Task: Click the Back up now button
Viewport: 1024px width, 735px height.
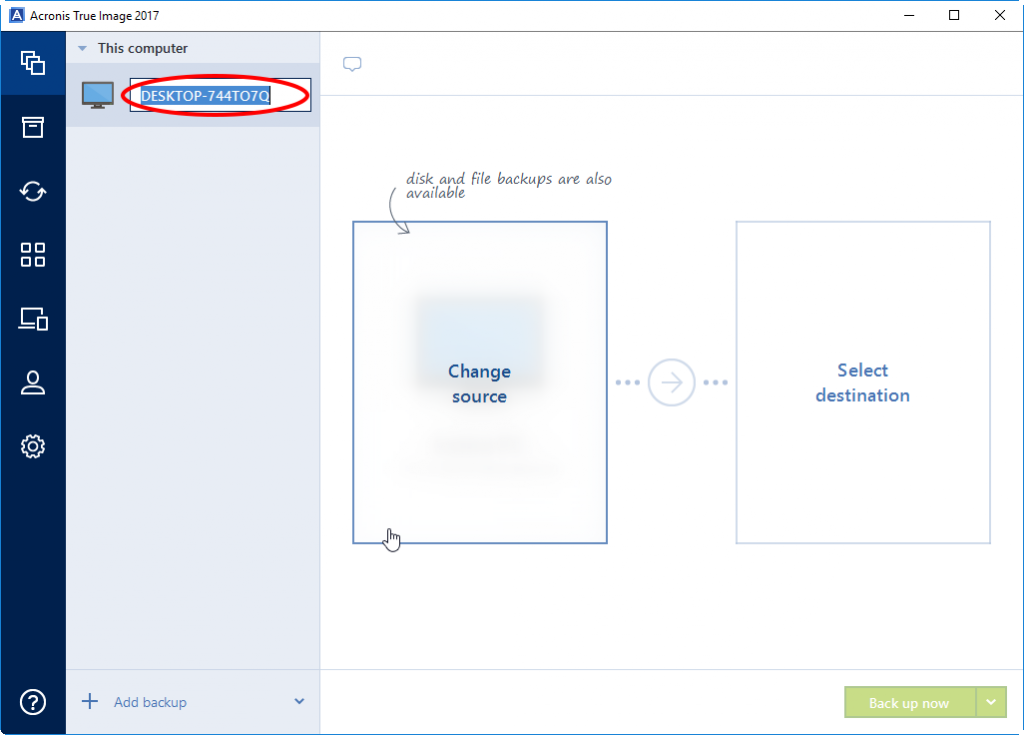Action: point(909,702)
